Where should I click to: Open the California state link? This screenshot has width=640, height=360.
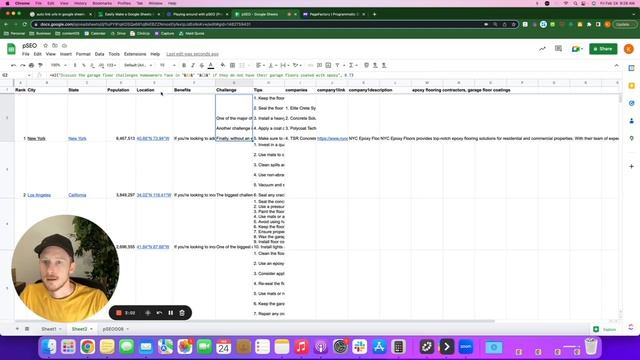77,195
